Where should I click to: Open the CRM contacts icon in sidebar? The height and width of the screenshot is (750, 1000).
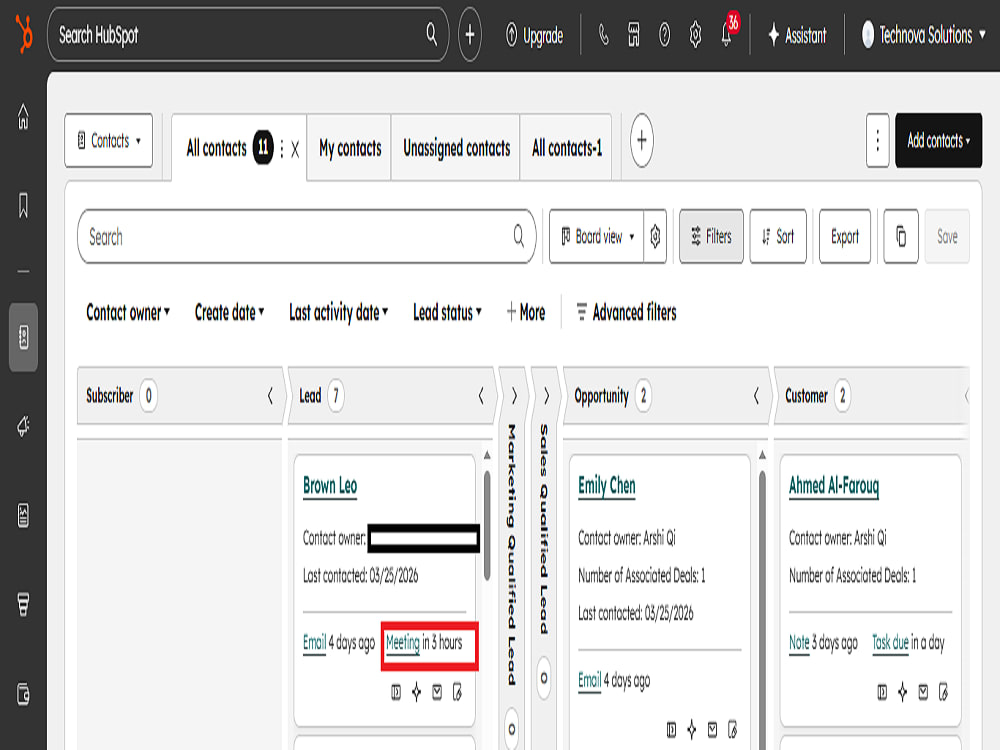point(24,337)
